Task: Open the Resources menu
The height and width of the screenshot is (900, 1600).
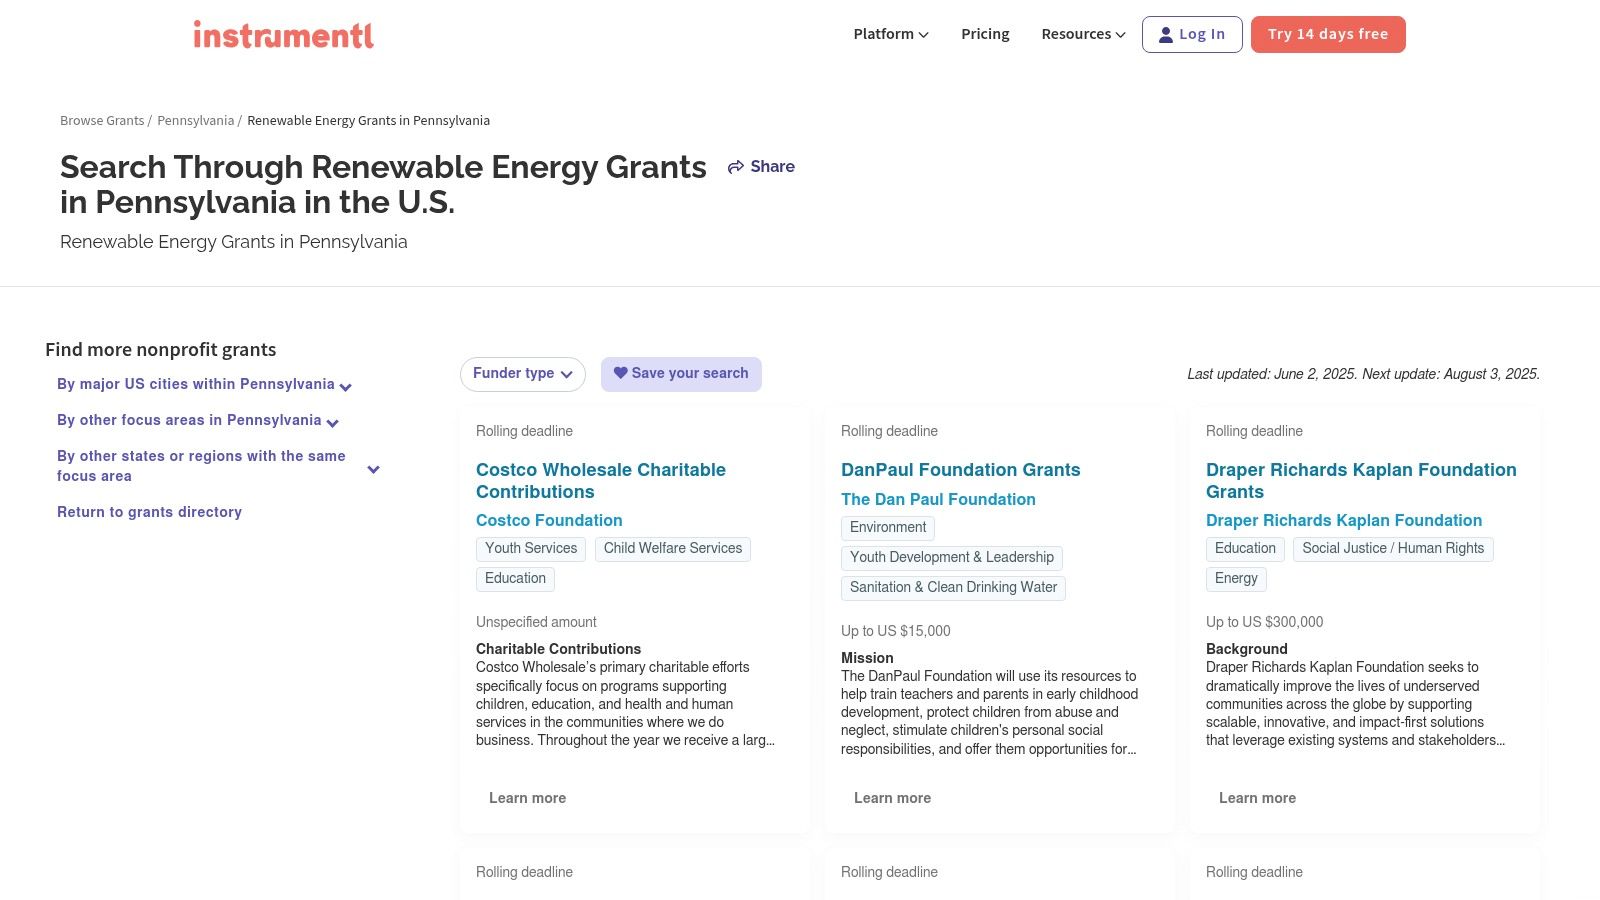Action: [x=1081, y=33]
